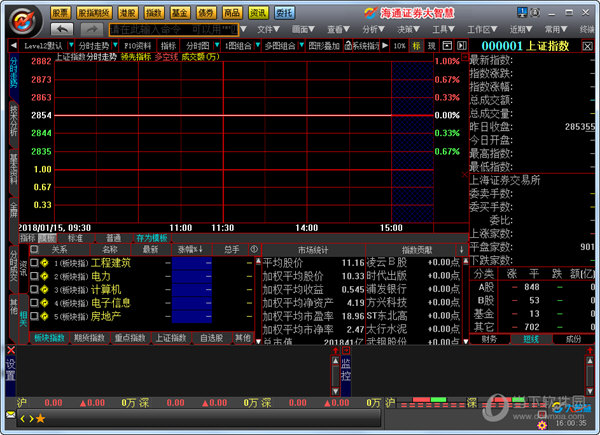Check the box for 房地产 row
This screenshot has height=435, width=600.
pos(34,316)
